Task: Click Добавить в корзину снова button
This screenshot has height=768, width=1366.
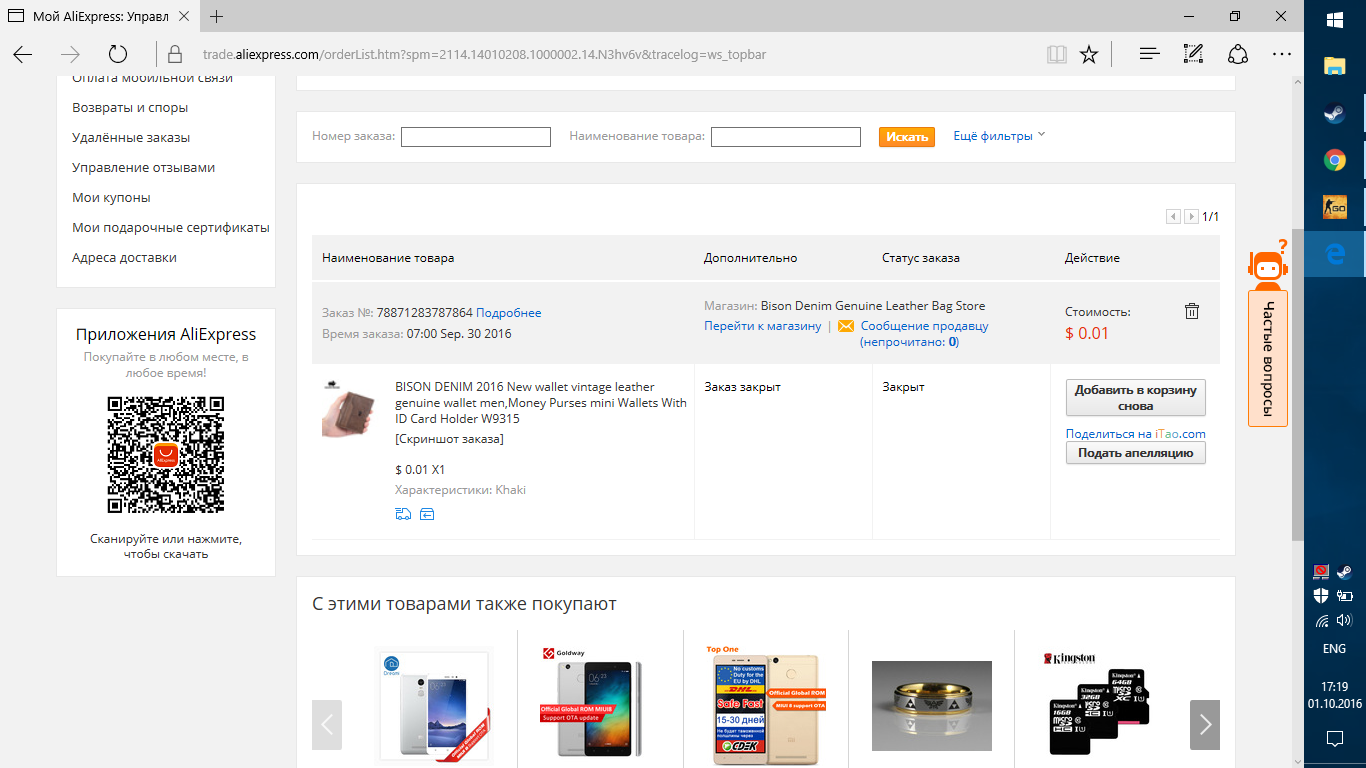Action: [x=1136, y=398]
